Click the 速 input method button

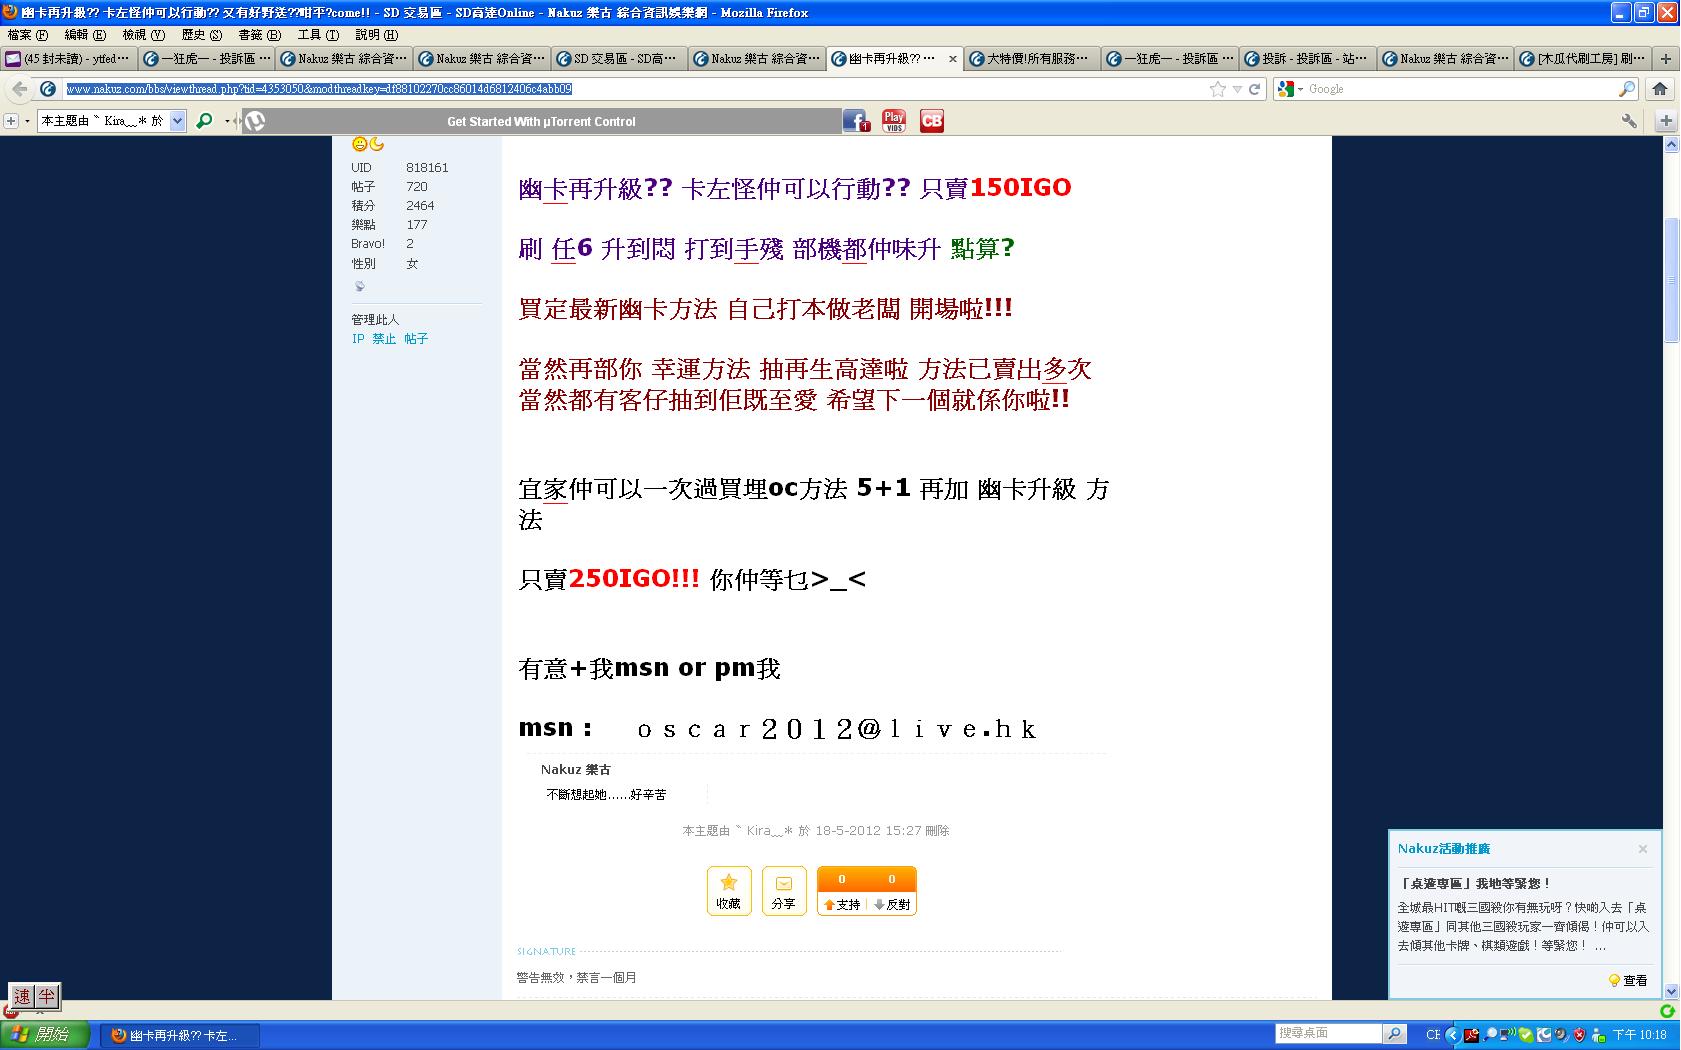[22, 996]
